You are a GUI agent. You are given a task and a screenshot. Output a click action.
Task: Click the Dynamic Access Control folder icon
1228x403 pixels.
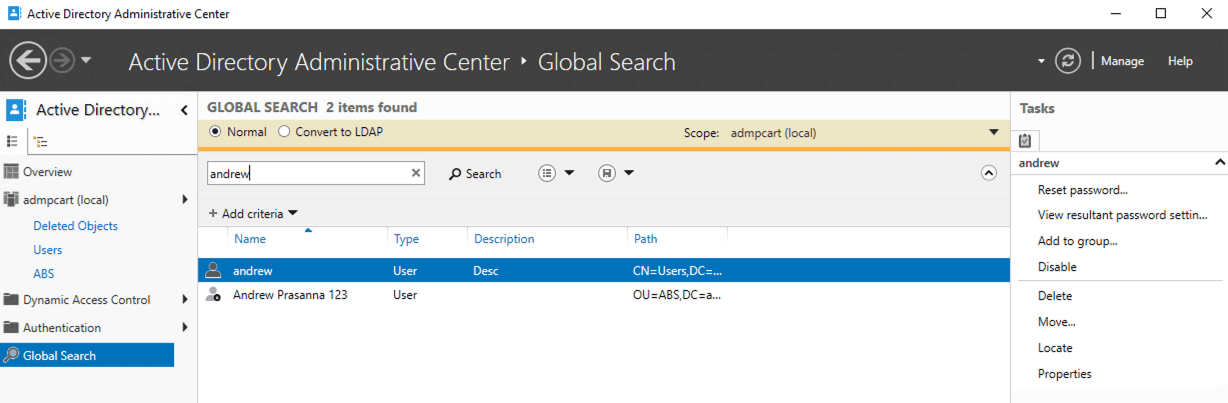point(11,300)
